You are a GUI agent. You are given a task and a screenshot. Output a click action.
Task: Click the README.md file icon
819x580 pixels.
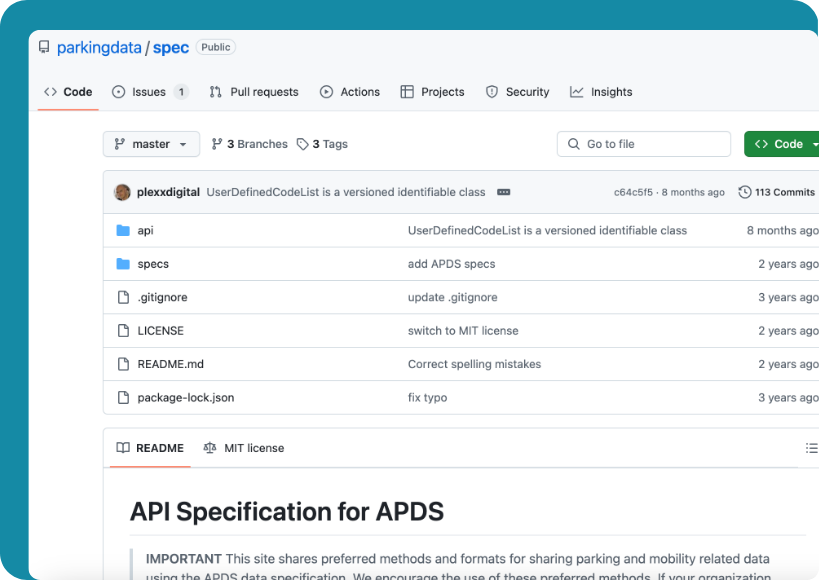123,364
